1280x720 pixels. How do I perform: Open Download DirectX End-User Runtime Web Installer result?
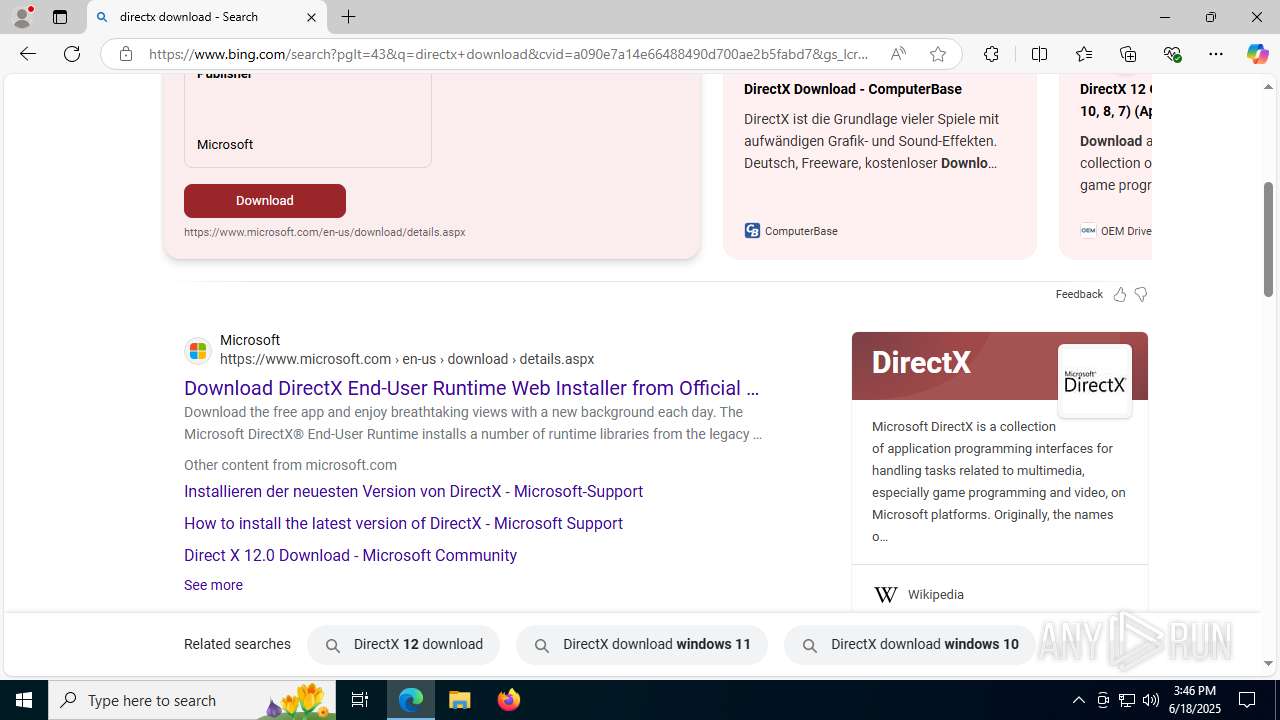click(x=471, y=388)
